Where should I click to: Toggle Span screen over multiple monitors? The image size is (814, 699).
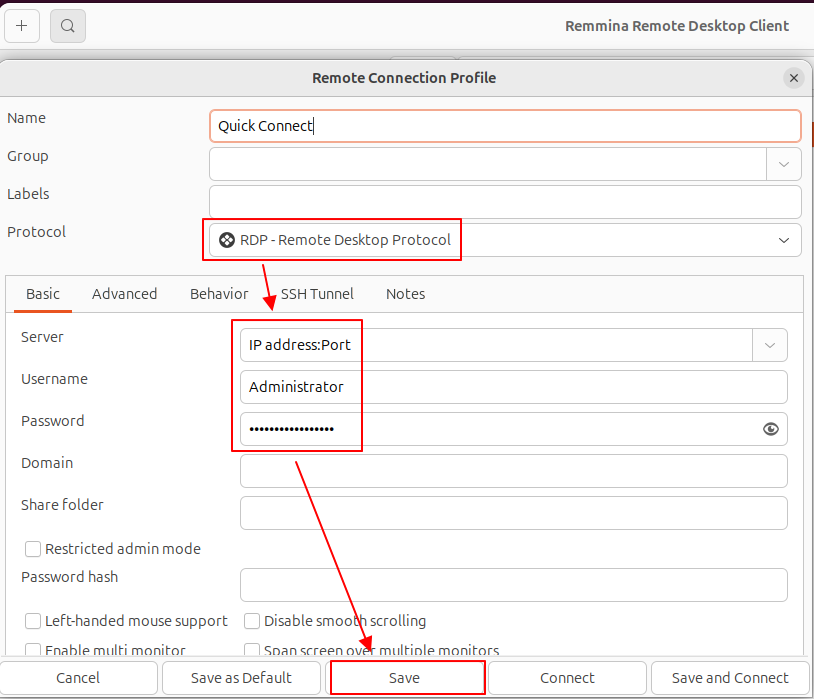(252, 650)
